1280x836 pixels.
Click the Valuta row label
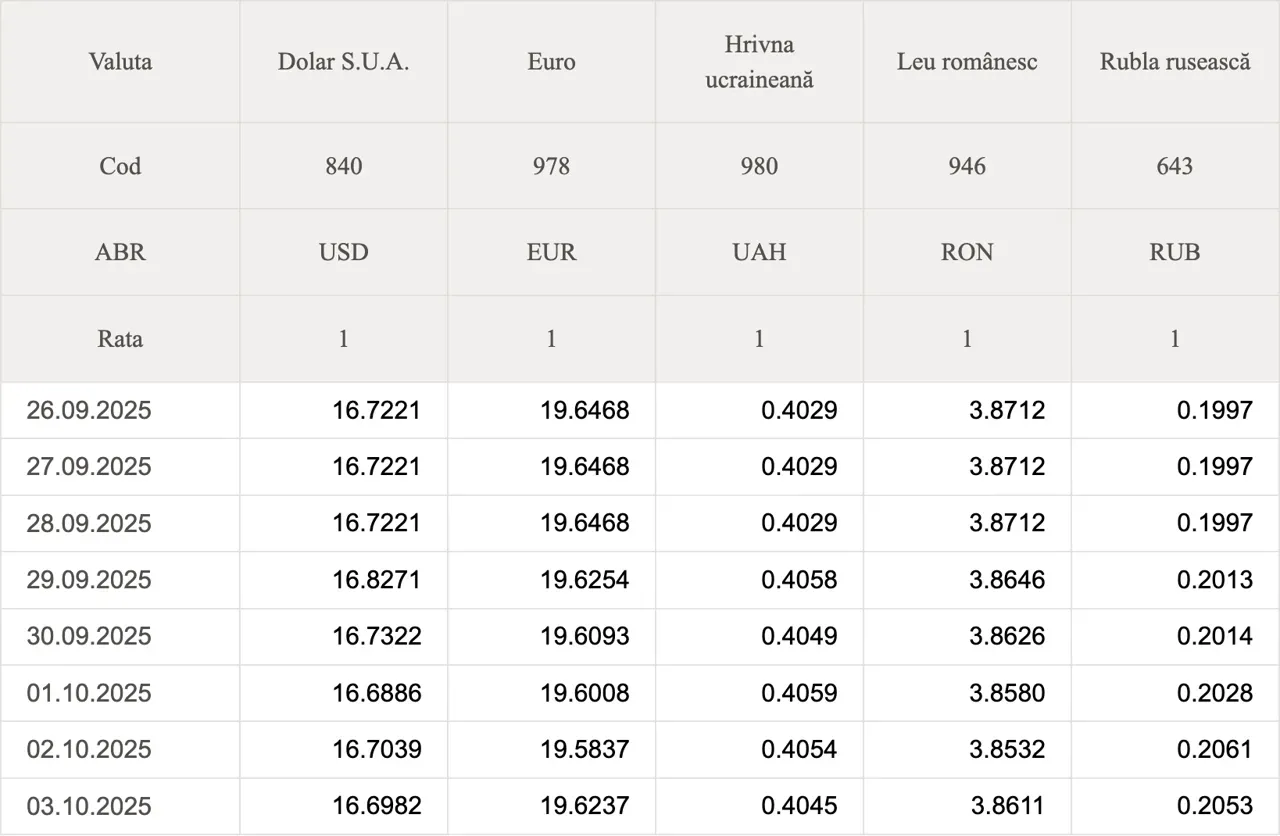click(x=120, y=62)
